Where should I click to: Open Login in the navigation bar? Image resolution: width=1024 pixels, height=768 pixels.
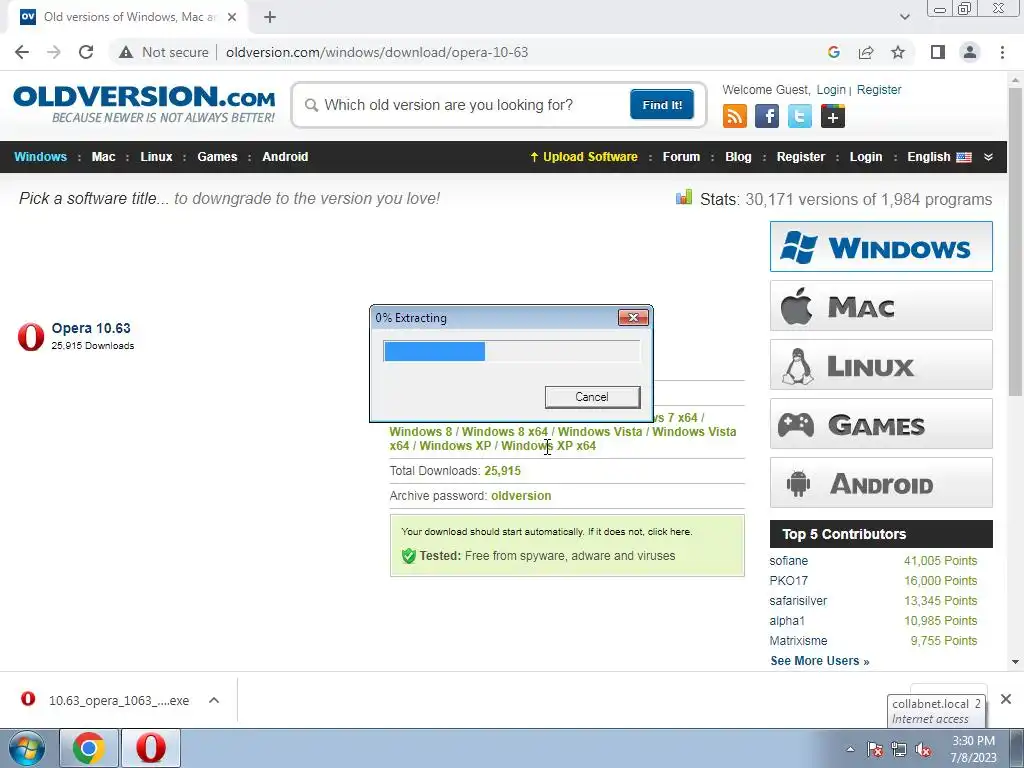point(865,157)
